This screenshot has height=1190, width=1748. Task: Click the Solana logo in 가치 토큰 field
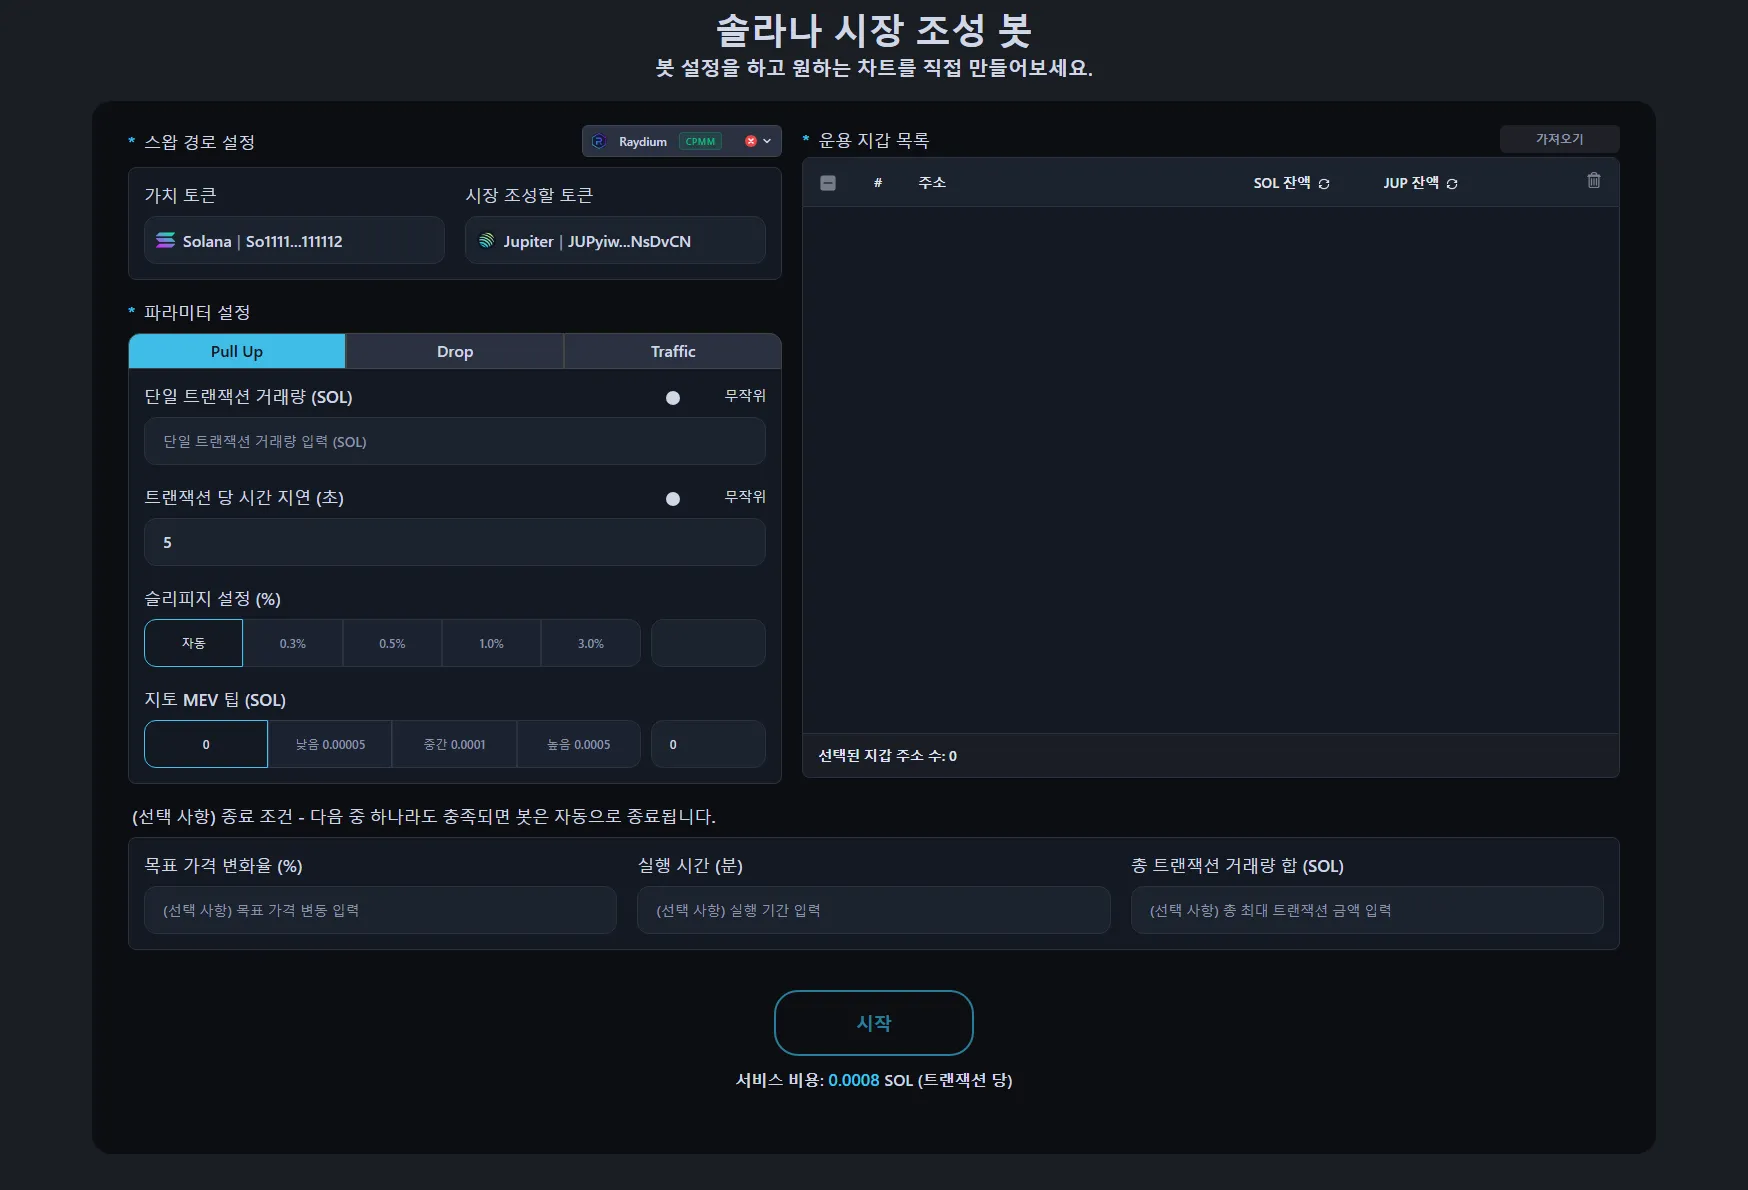pos(166,241)
